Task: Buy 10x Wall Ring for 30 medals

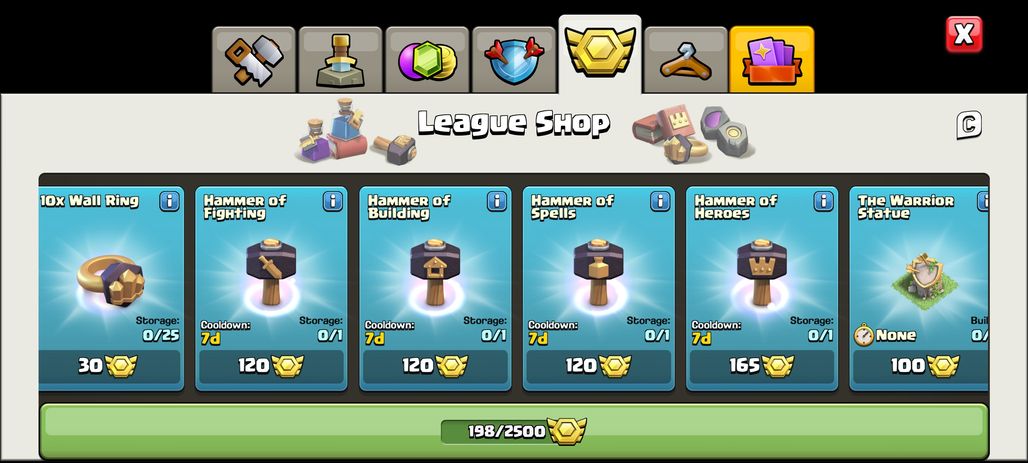Action: (x=109, y=366)
